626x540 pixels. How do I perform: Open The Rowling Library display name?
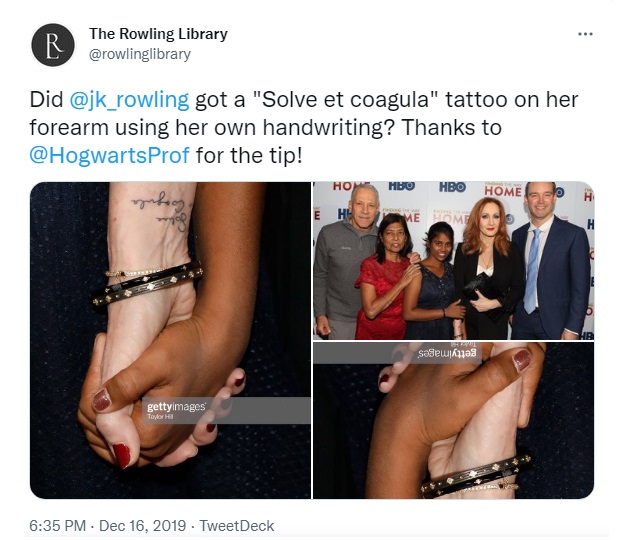(158, 34)
